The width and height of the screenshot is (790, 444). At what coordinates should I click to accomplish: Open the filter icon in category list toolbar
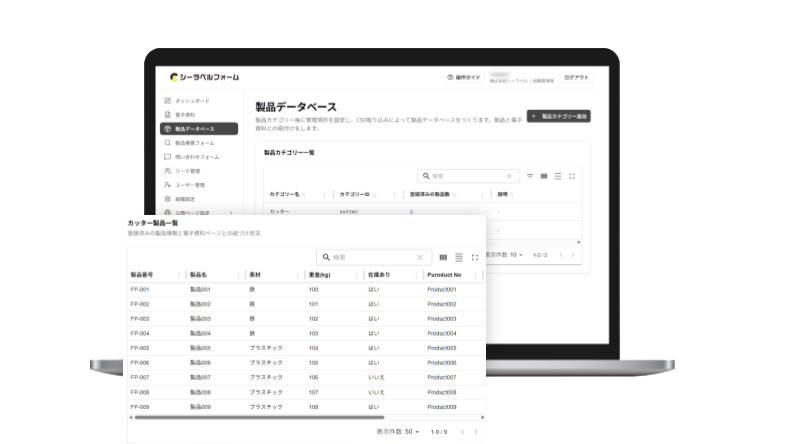coord(530,176)
